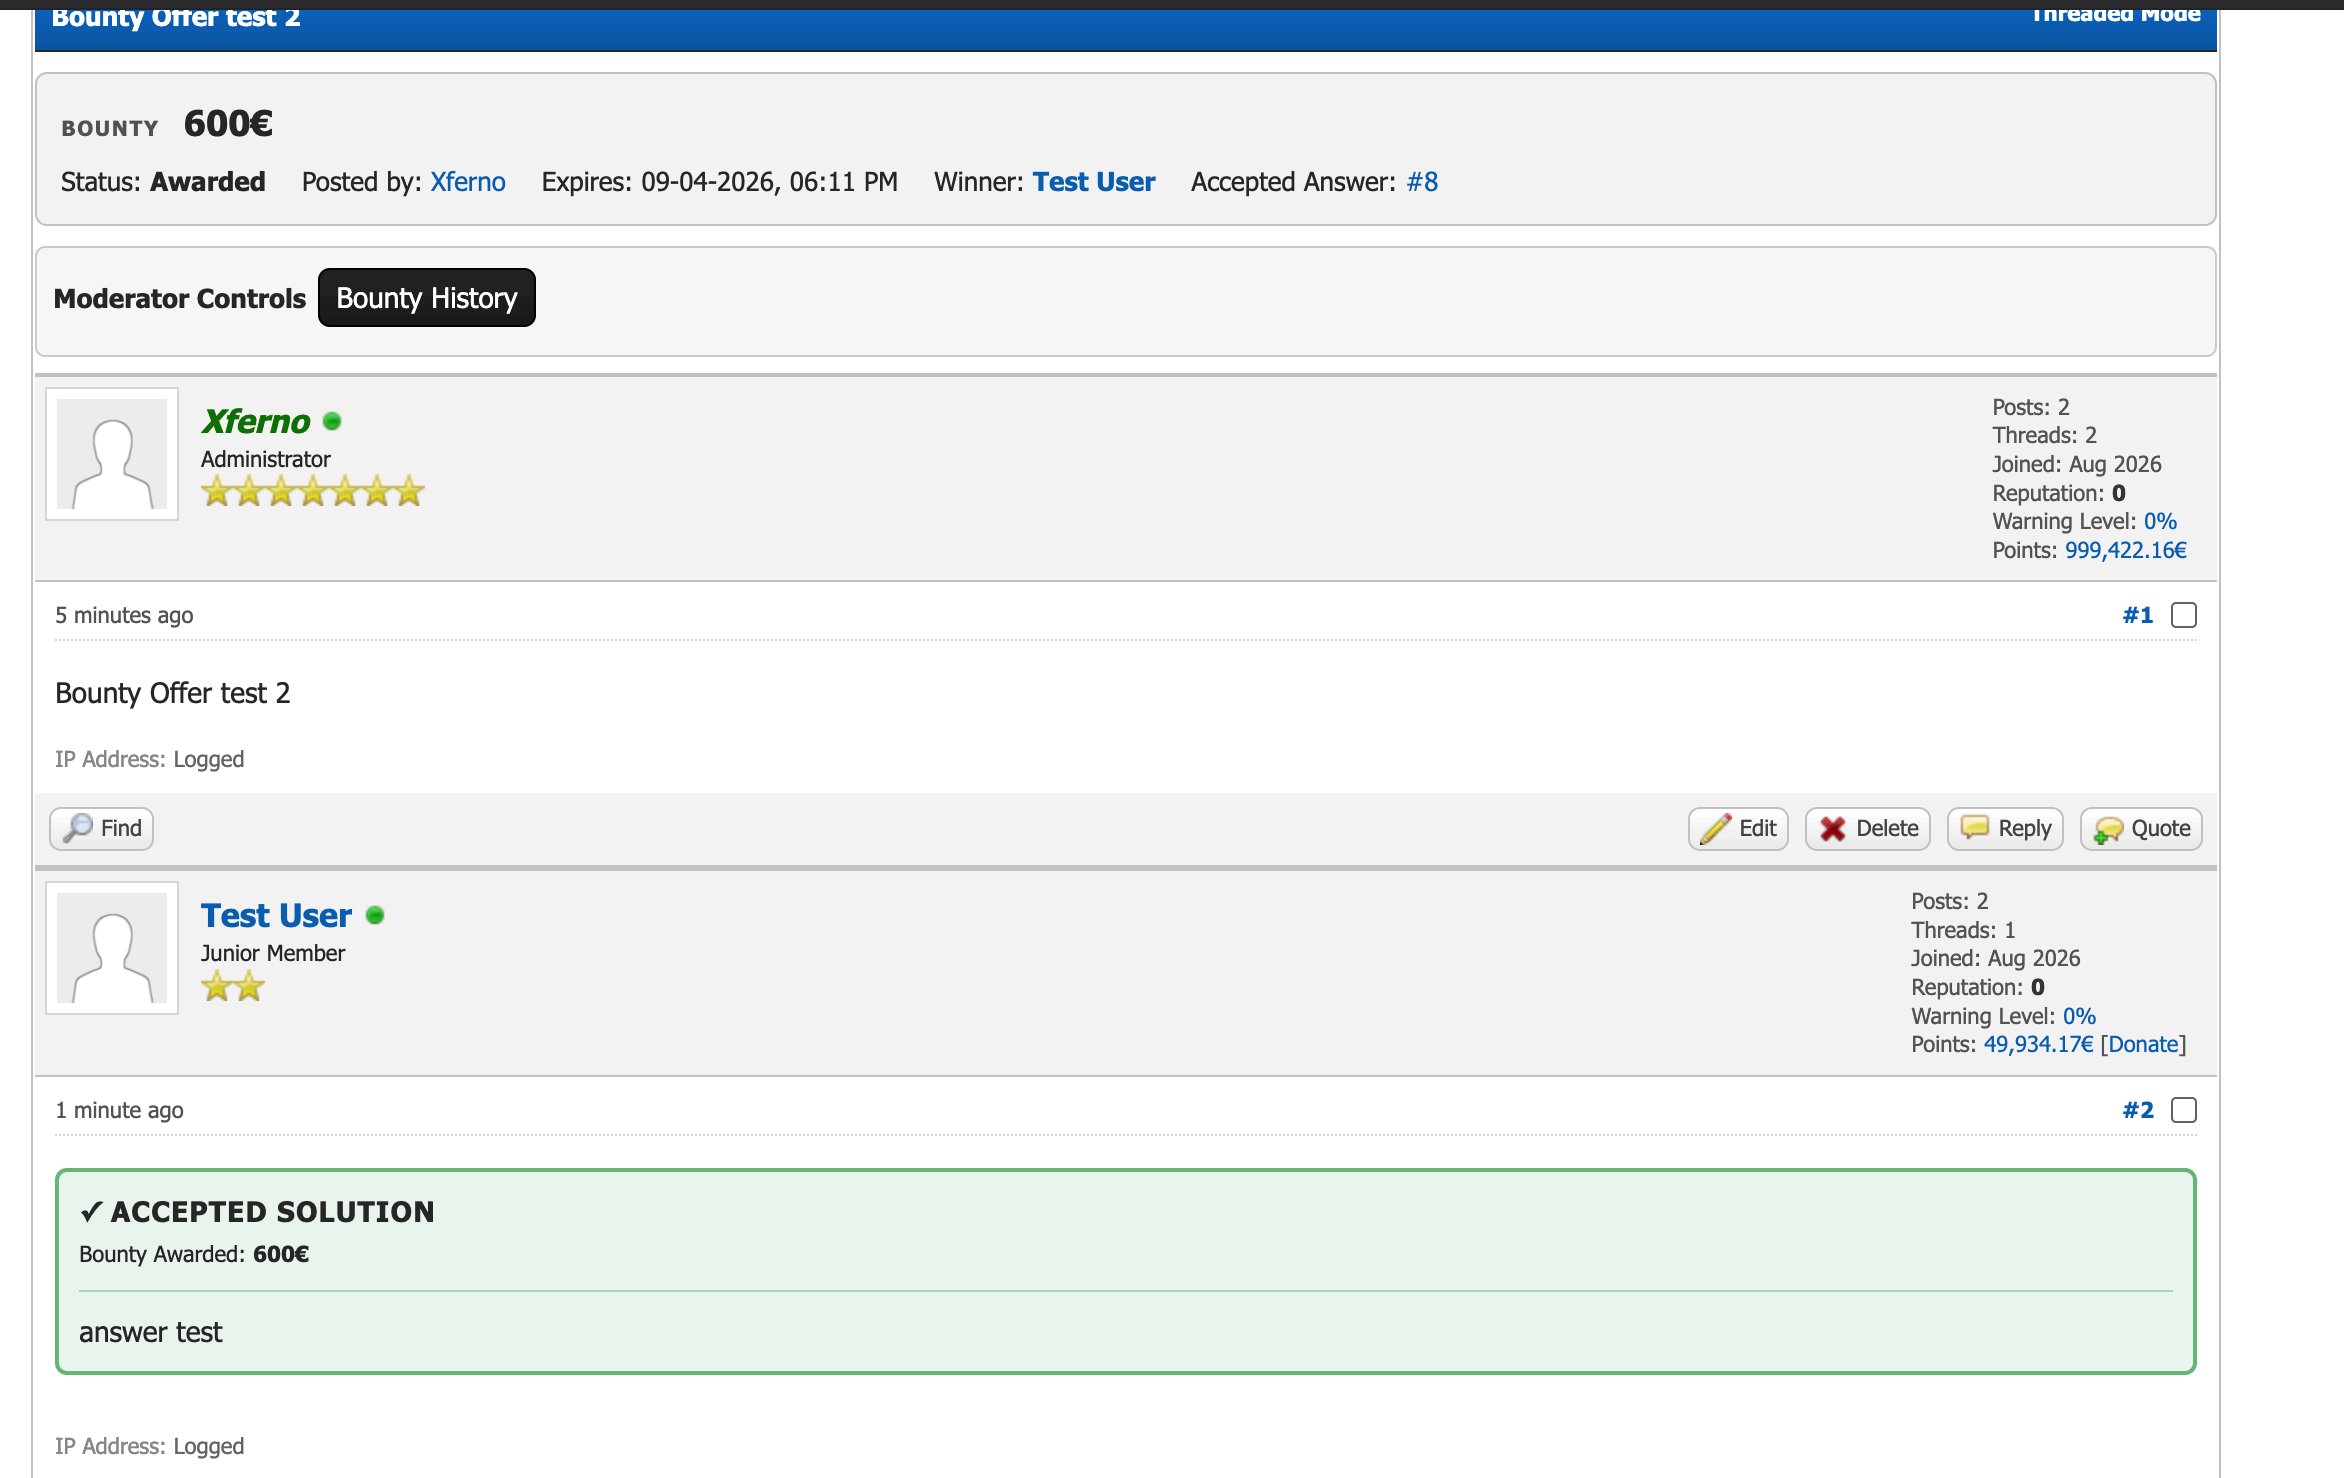Click Find button under post #1
The width and height of the screenshot is (2344, 1478).
102,828
